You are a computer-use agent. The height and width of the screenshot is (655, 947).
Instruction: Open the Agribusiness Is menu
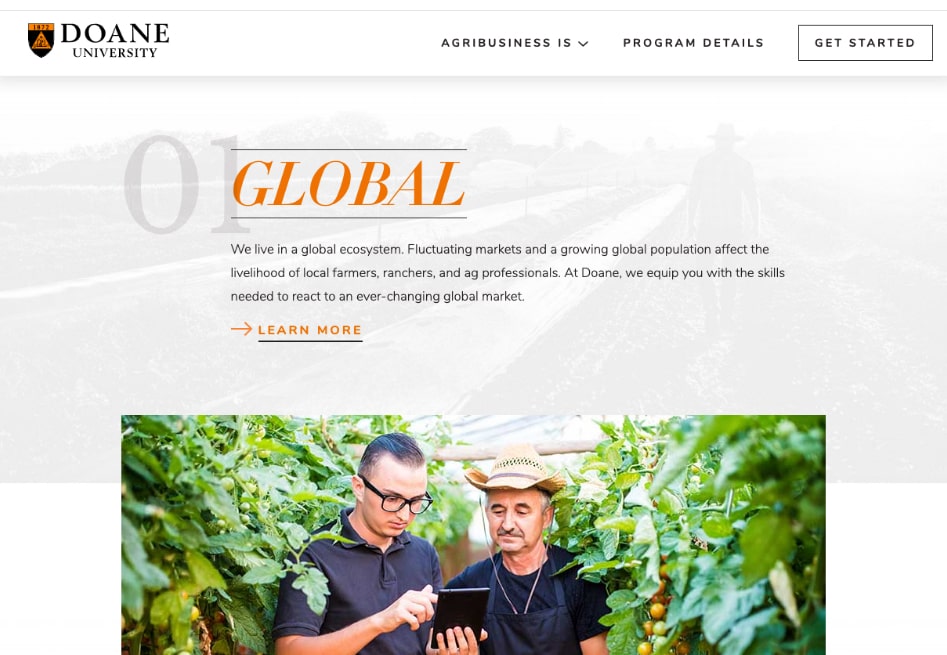[x=515, y=43]
